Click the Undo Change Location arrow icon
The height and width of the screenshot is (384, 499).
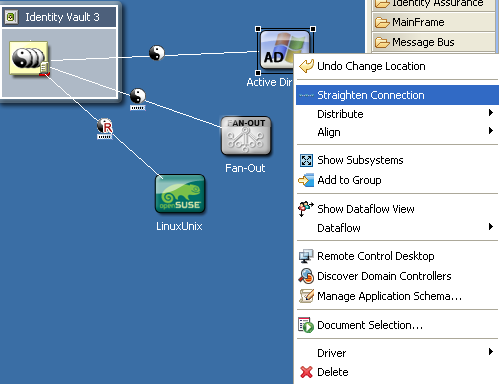(x=306, y=66)
